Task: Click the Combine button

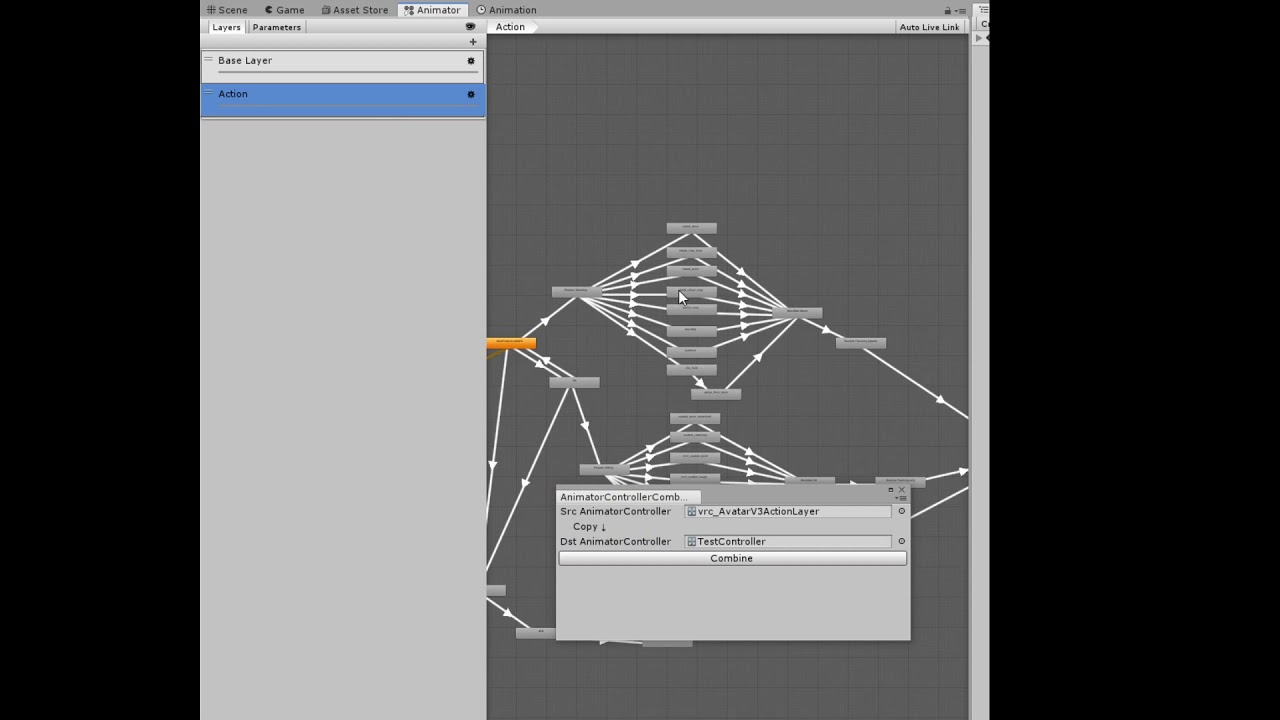Action: click(732, 558)
